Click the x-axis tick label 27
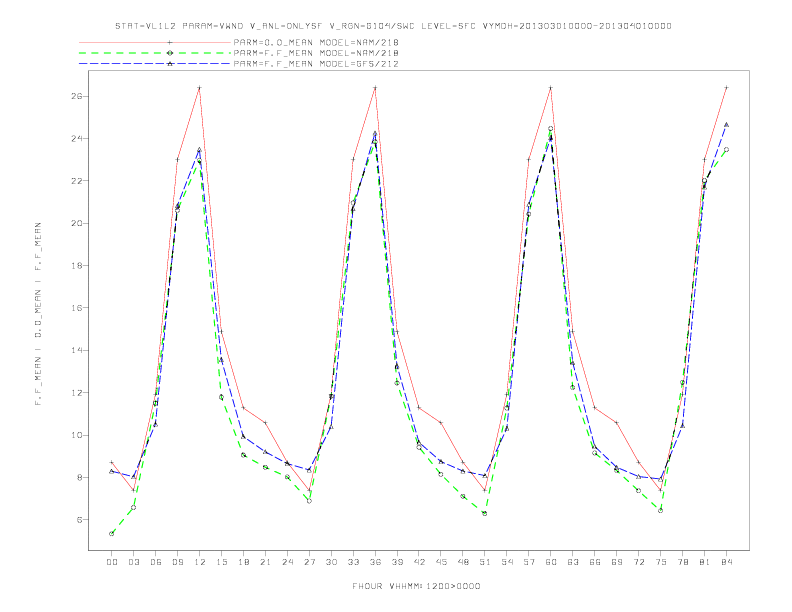 click(x=309, y=562)
